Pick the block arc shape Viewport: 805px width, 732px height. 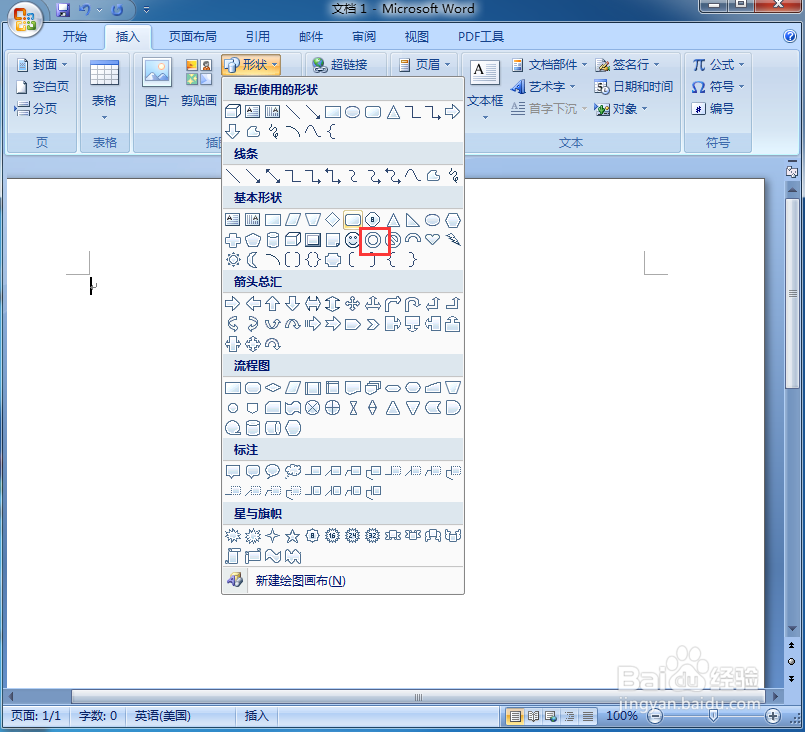(413, 239)
